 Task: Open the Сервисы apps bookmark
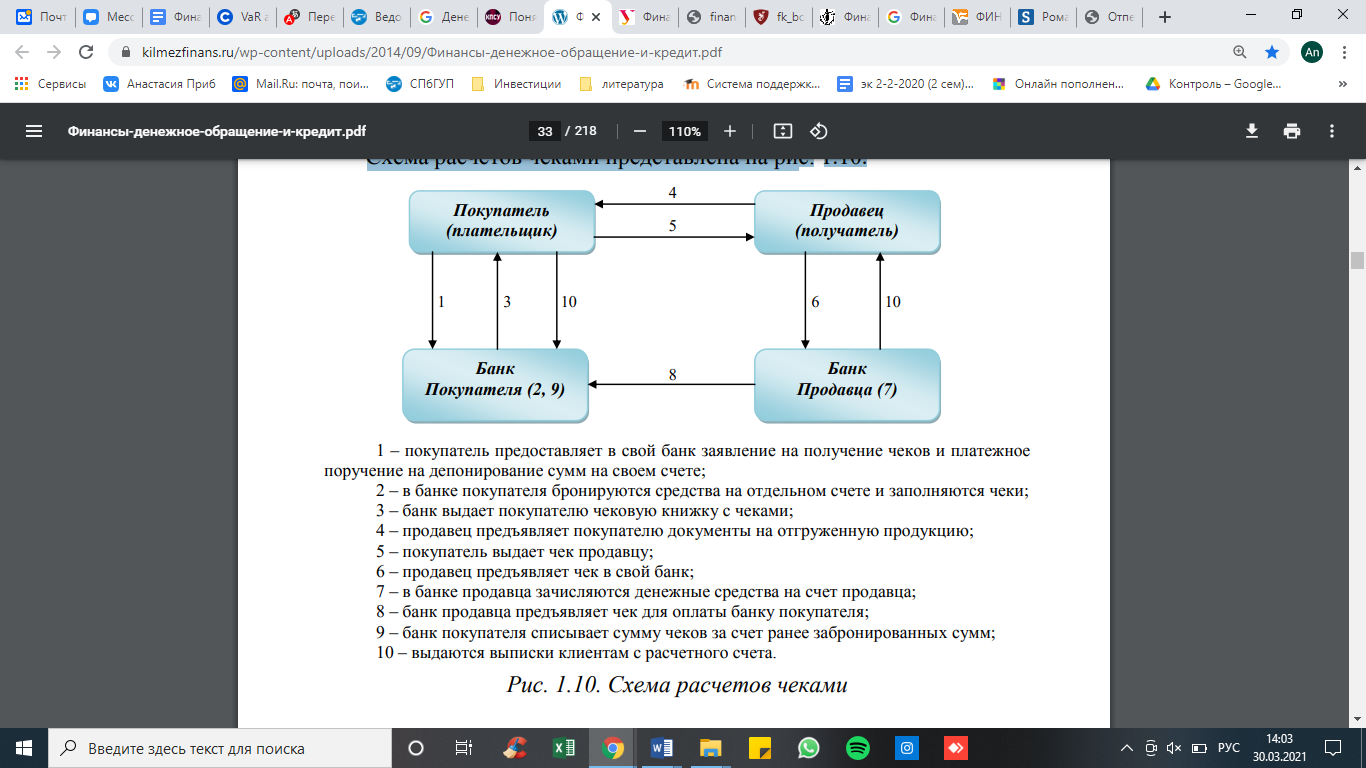[x=50, y=84]
